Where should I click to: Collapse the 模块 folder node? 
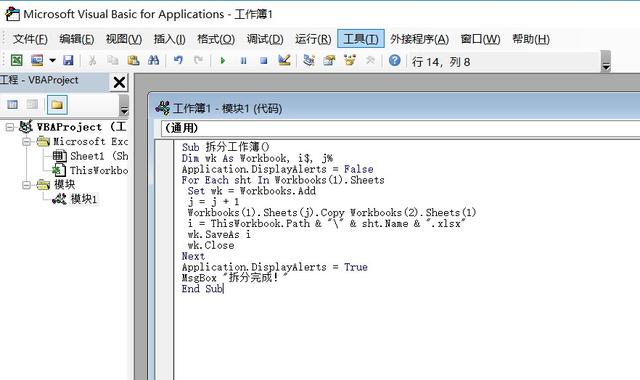[x=27, y=185]
